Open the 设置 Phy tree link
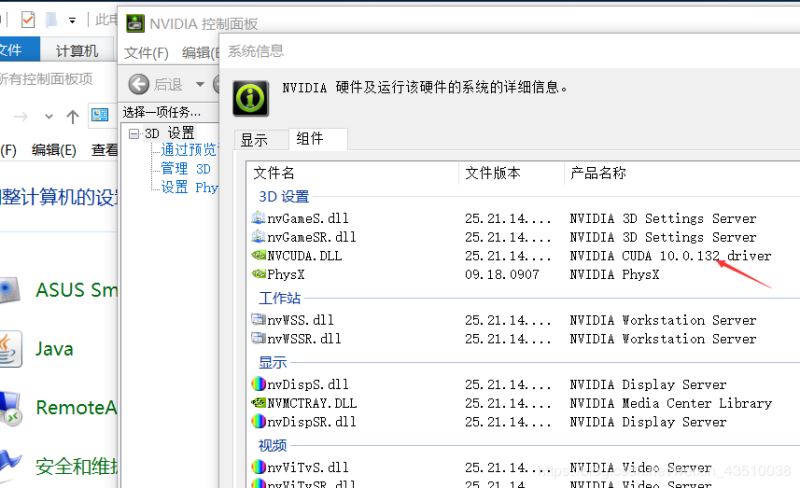The width and height of the screenshot is (800, 488). tap(189, 187)
